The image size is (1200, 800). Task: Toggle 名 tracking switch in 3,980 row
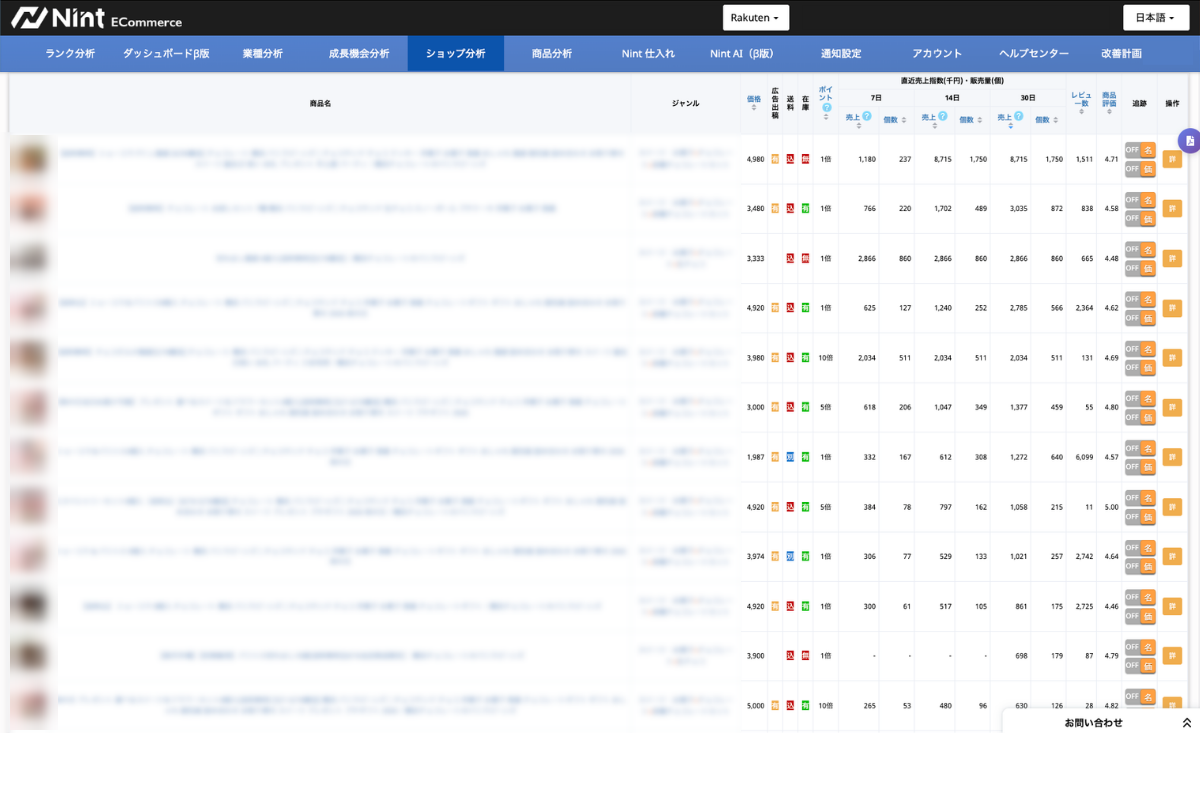point(1140,348)
